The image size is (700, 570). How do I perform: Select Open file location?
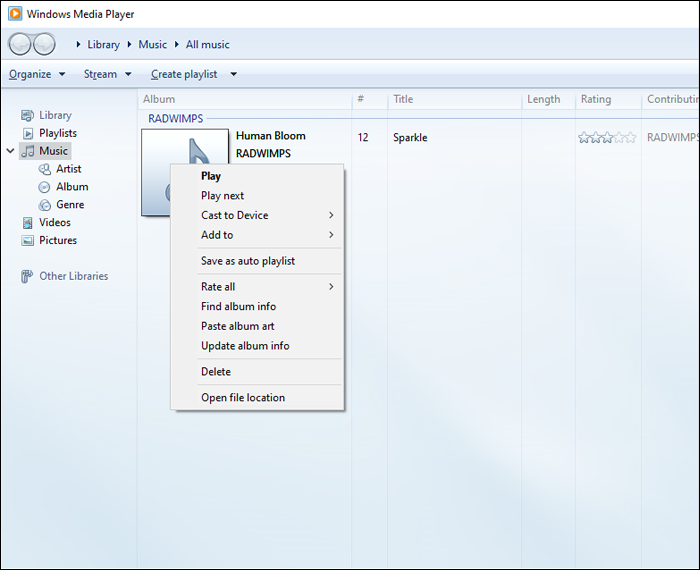(x=257, y=397)
